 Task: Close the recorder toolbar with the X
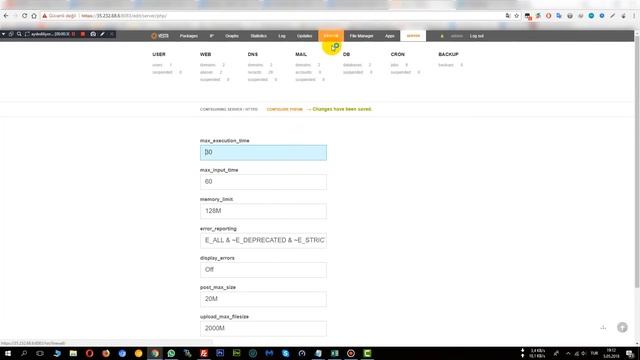pos(111,34)
